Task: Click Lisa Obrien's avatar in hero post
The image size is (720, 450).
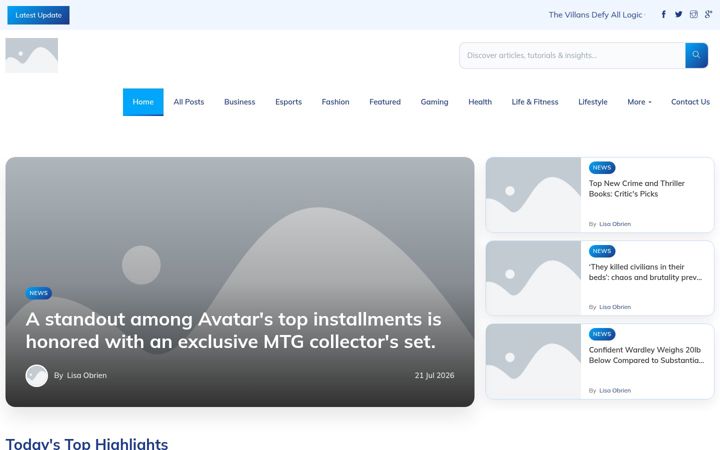Action: (x=37, y=376)
